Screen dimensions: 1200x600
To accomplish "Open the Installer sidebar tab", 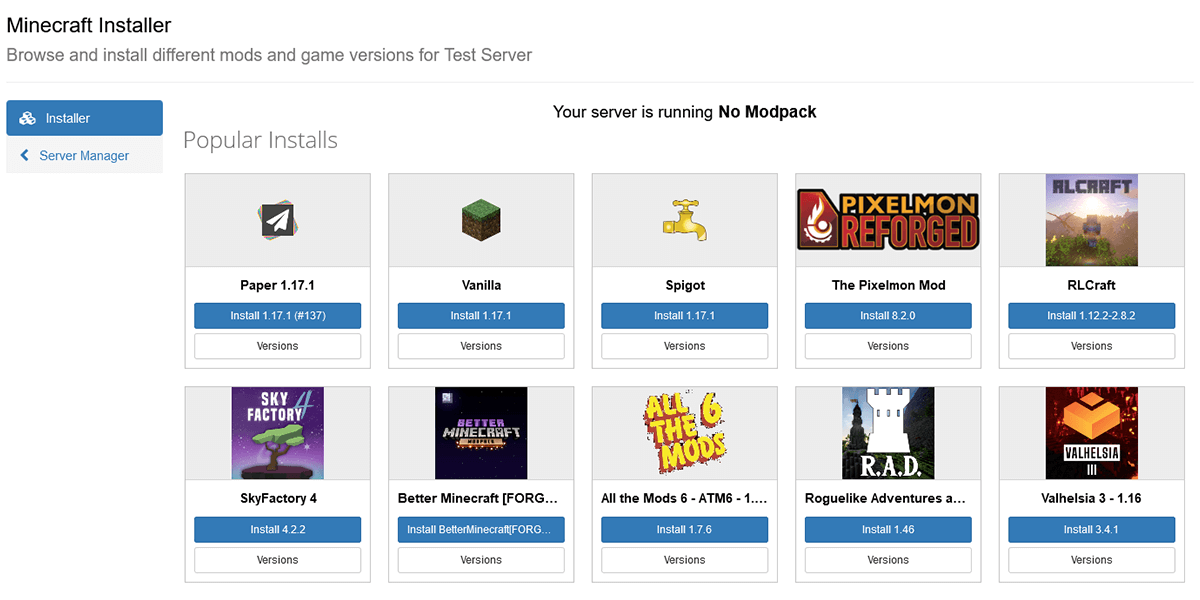I will pyautogui.click(x=84, y=118).
